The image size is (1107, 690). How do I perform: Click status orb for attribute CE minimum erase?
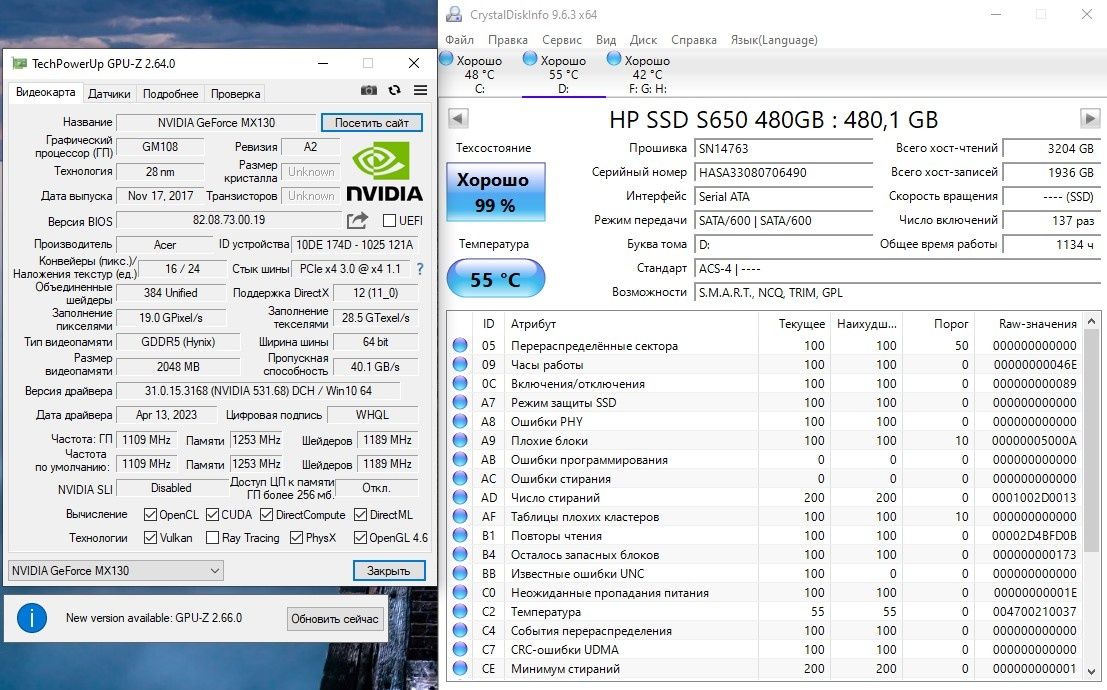pyautogui.click(x=460, y=668)
